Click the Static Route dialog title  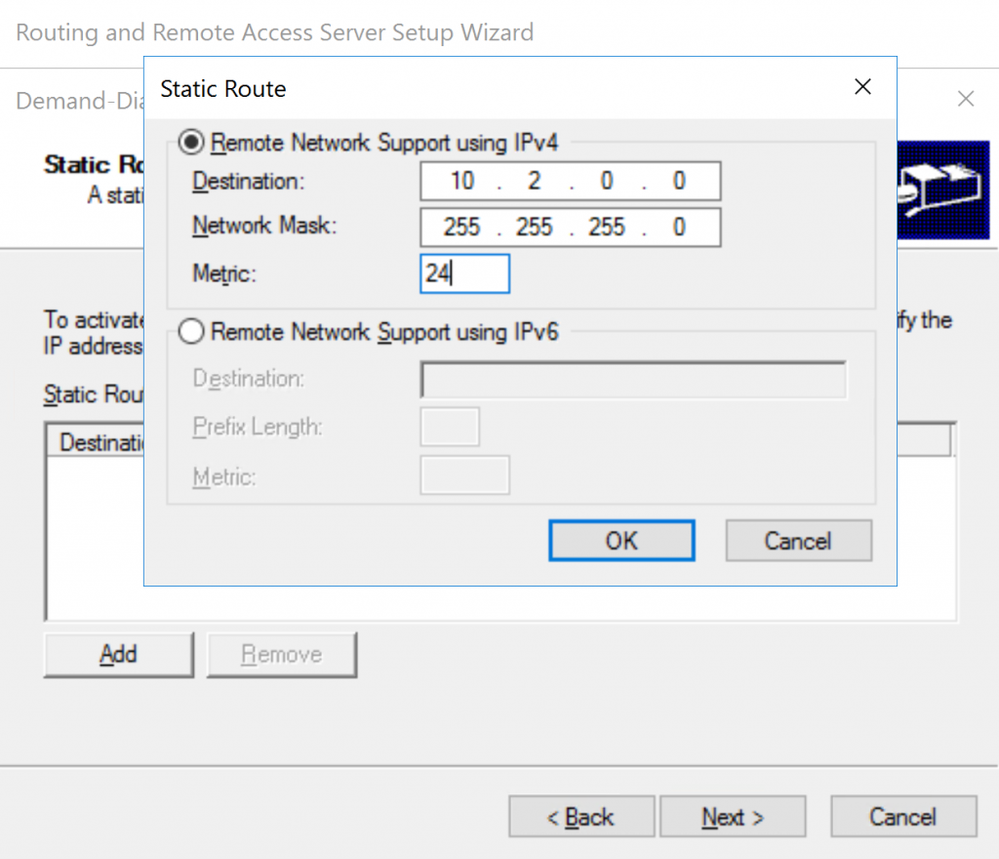223,89
